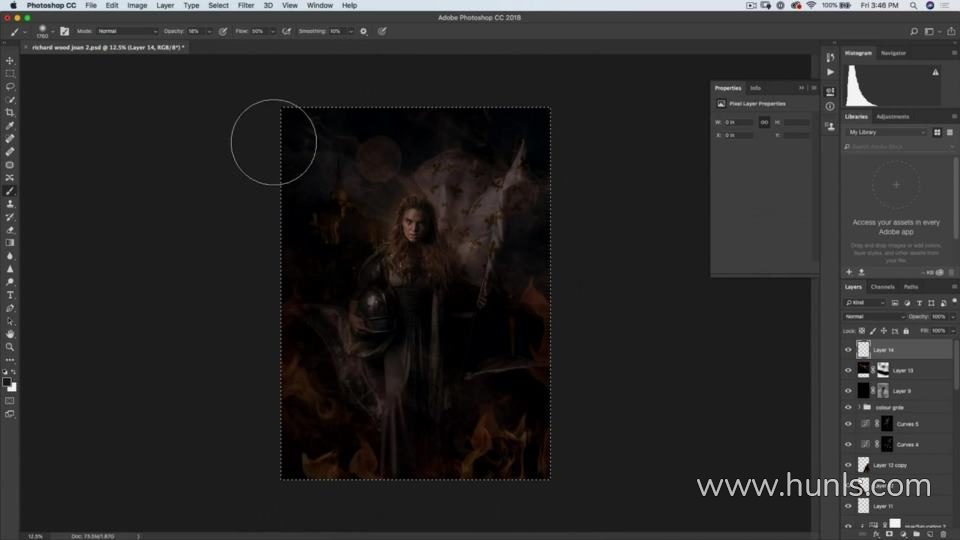The height and width of the screenshot is (540, 960).
Task: Create new group folder icon
Action: click(917, 534)
